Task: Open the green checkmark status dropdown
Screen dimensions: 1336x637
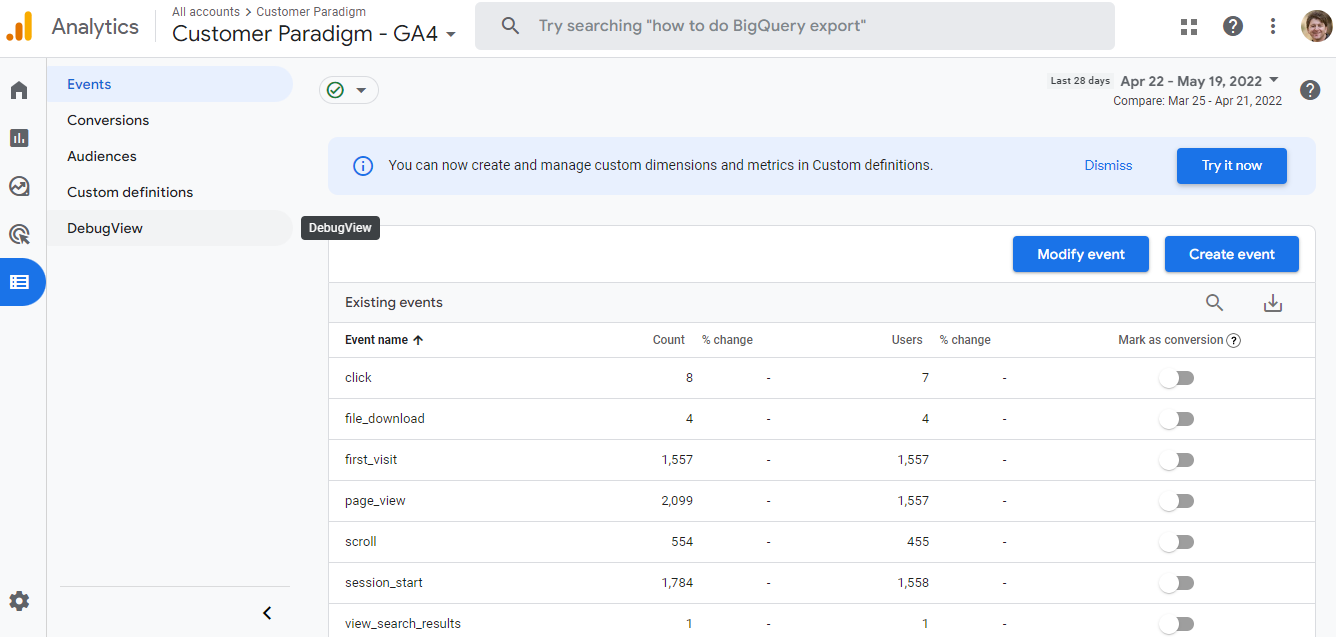Action: click(348, 90)
